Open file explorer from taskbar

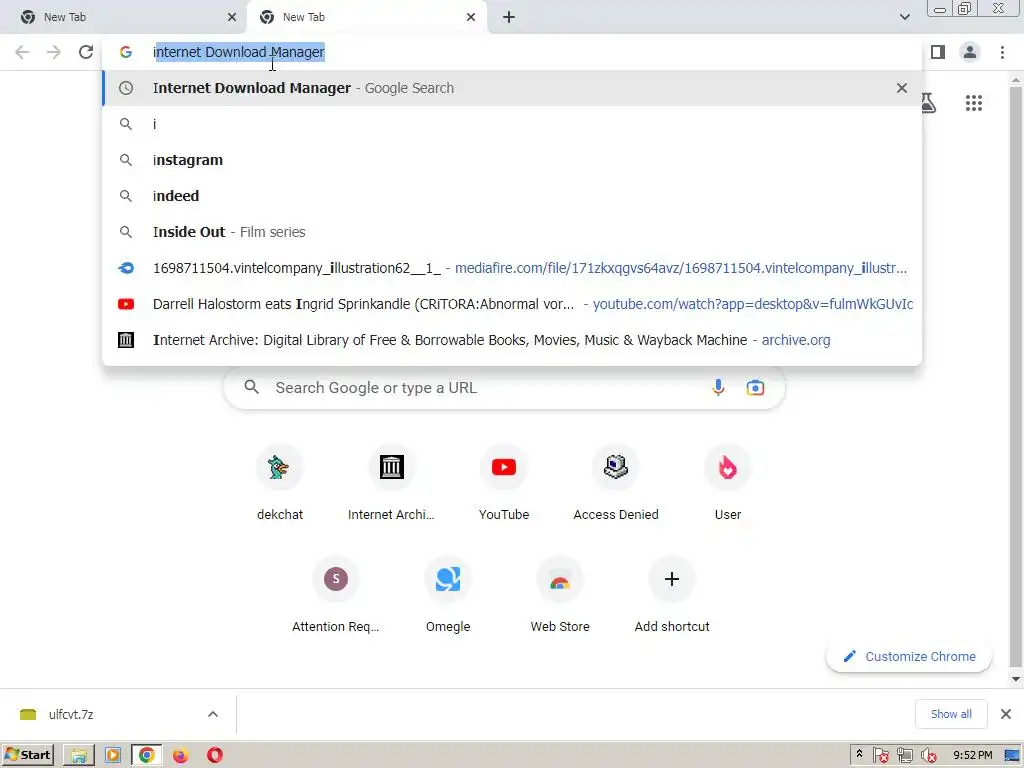tap(79, 756)
